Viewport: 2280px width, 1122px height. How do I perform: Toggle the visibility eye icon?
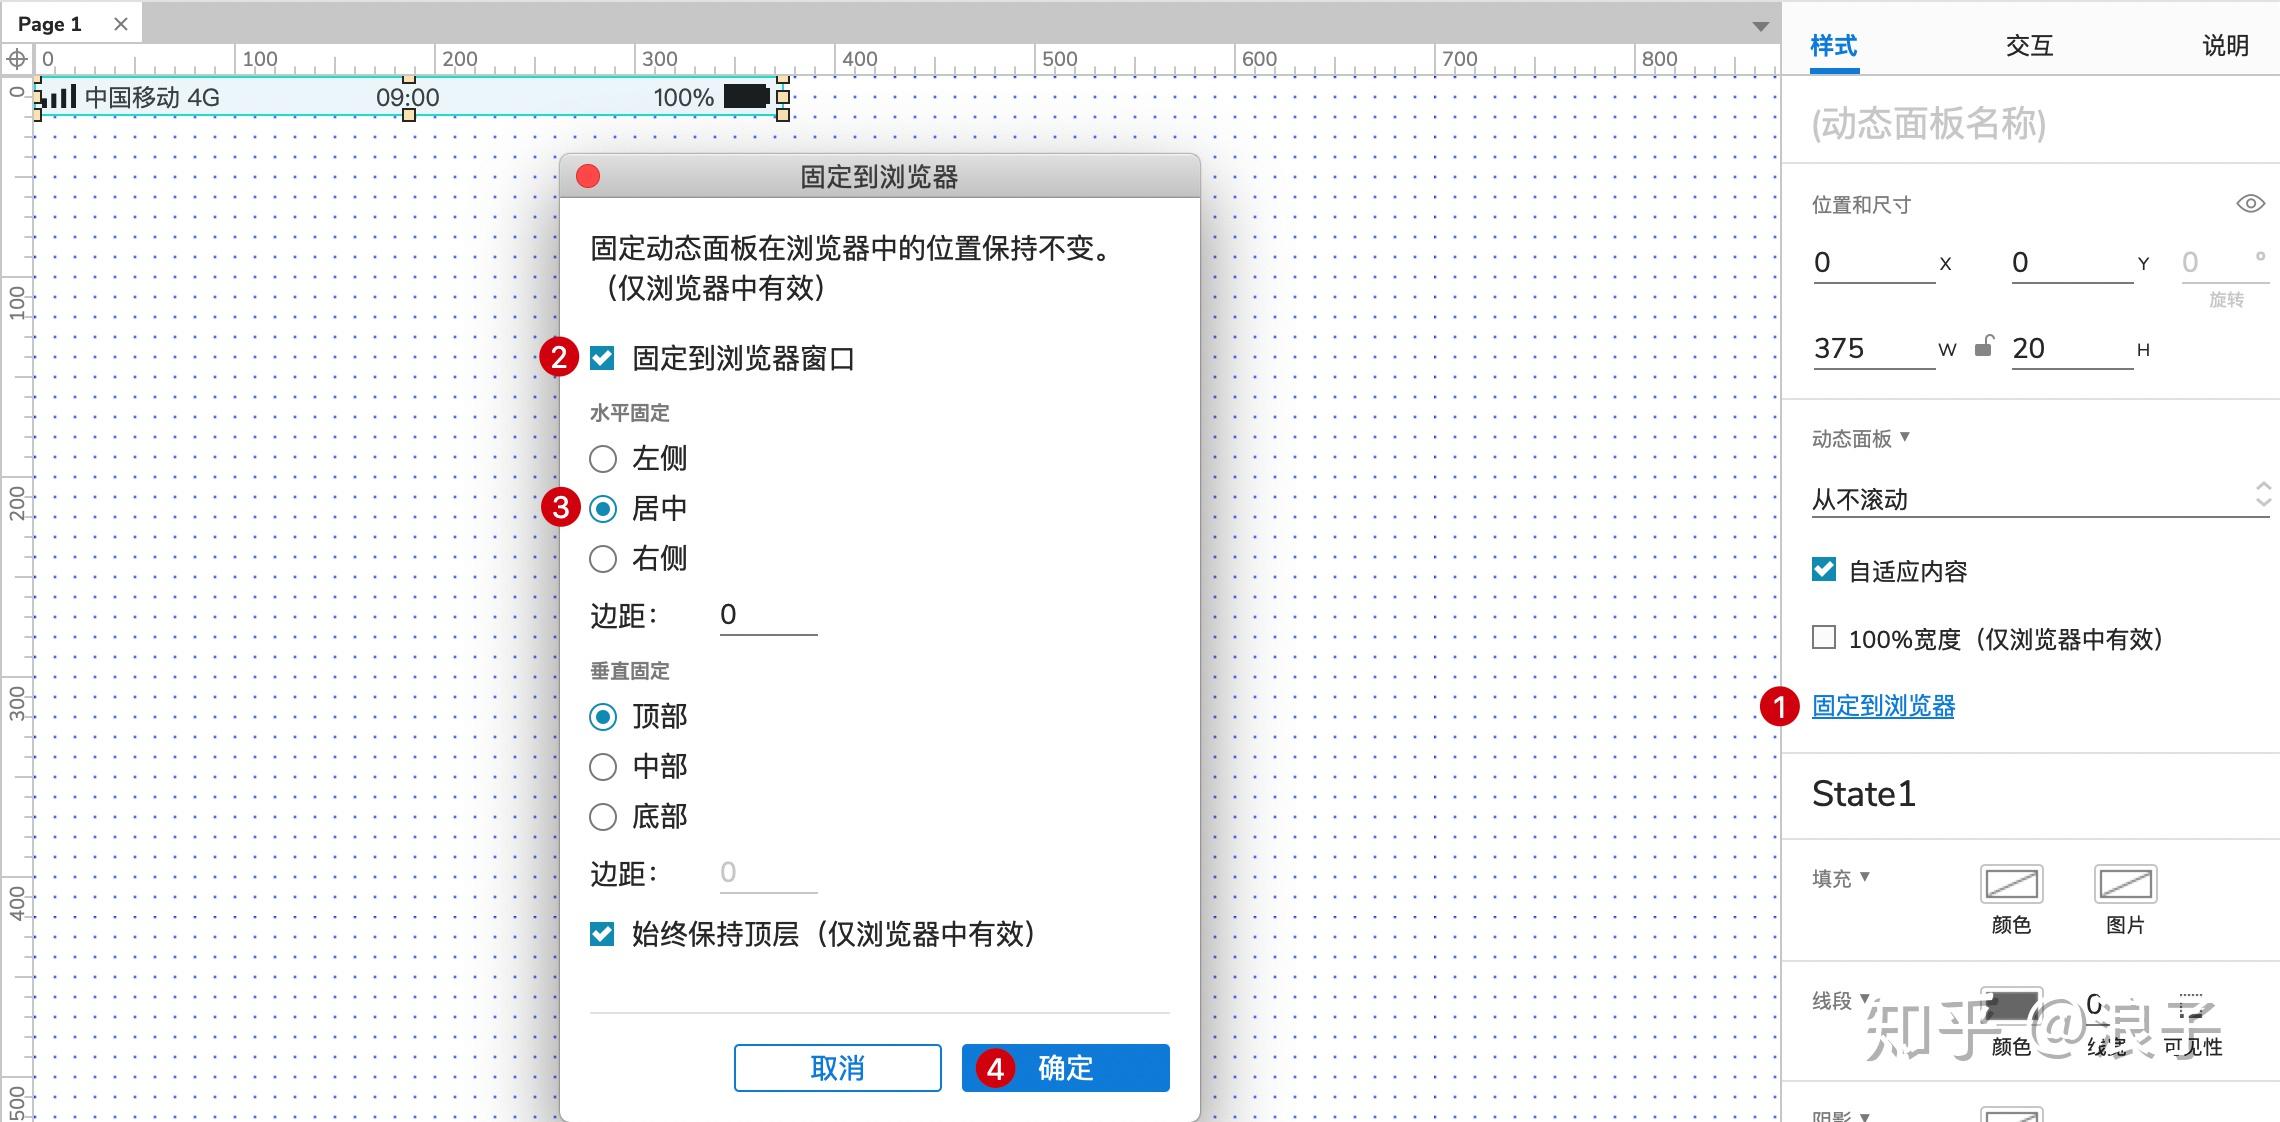(2250, 204)
